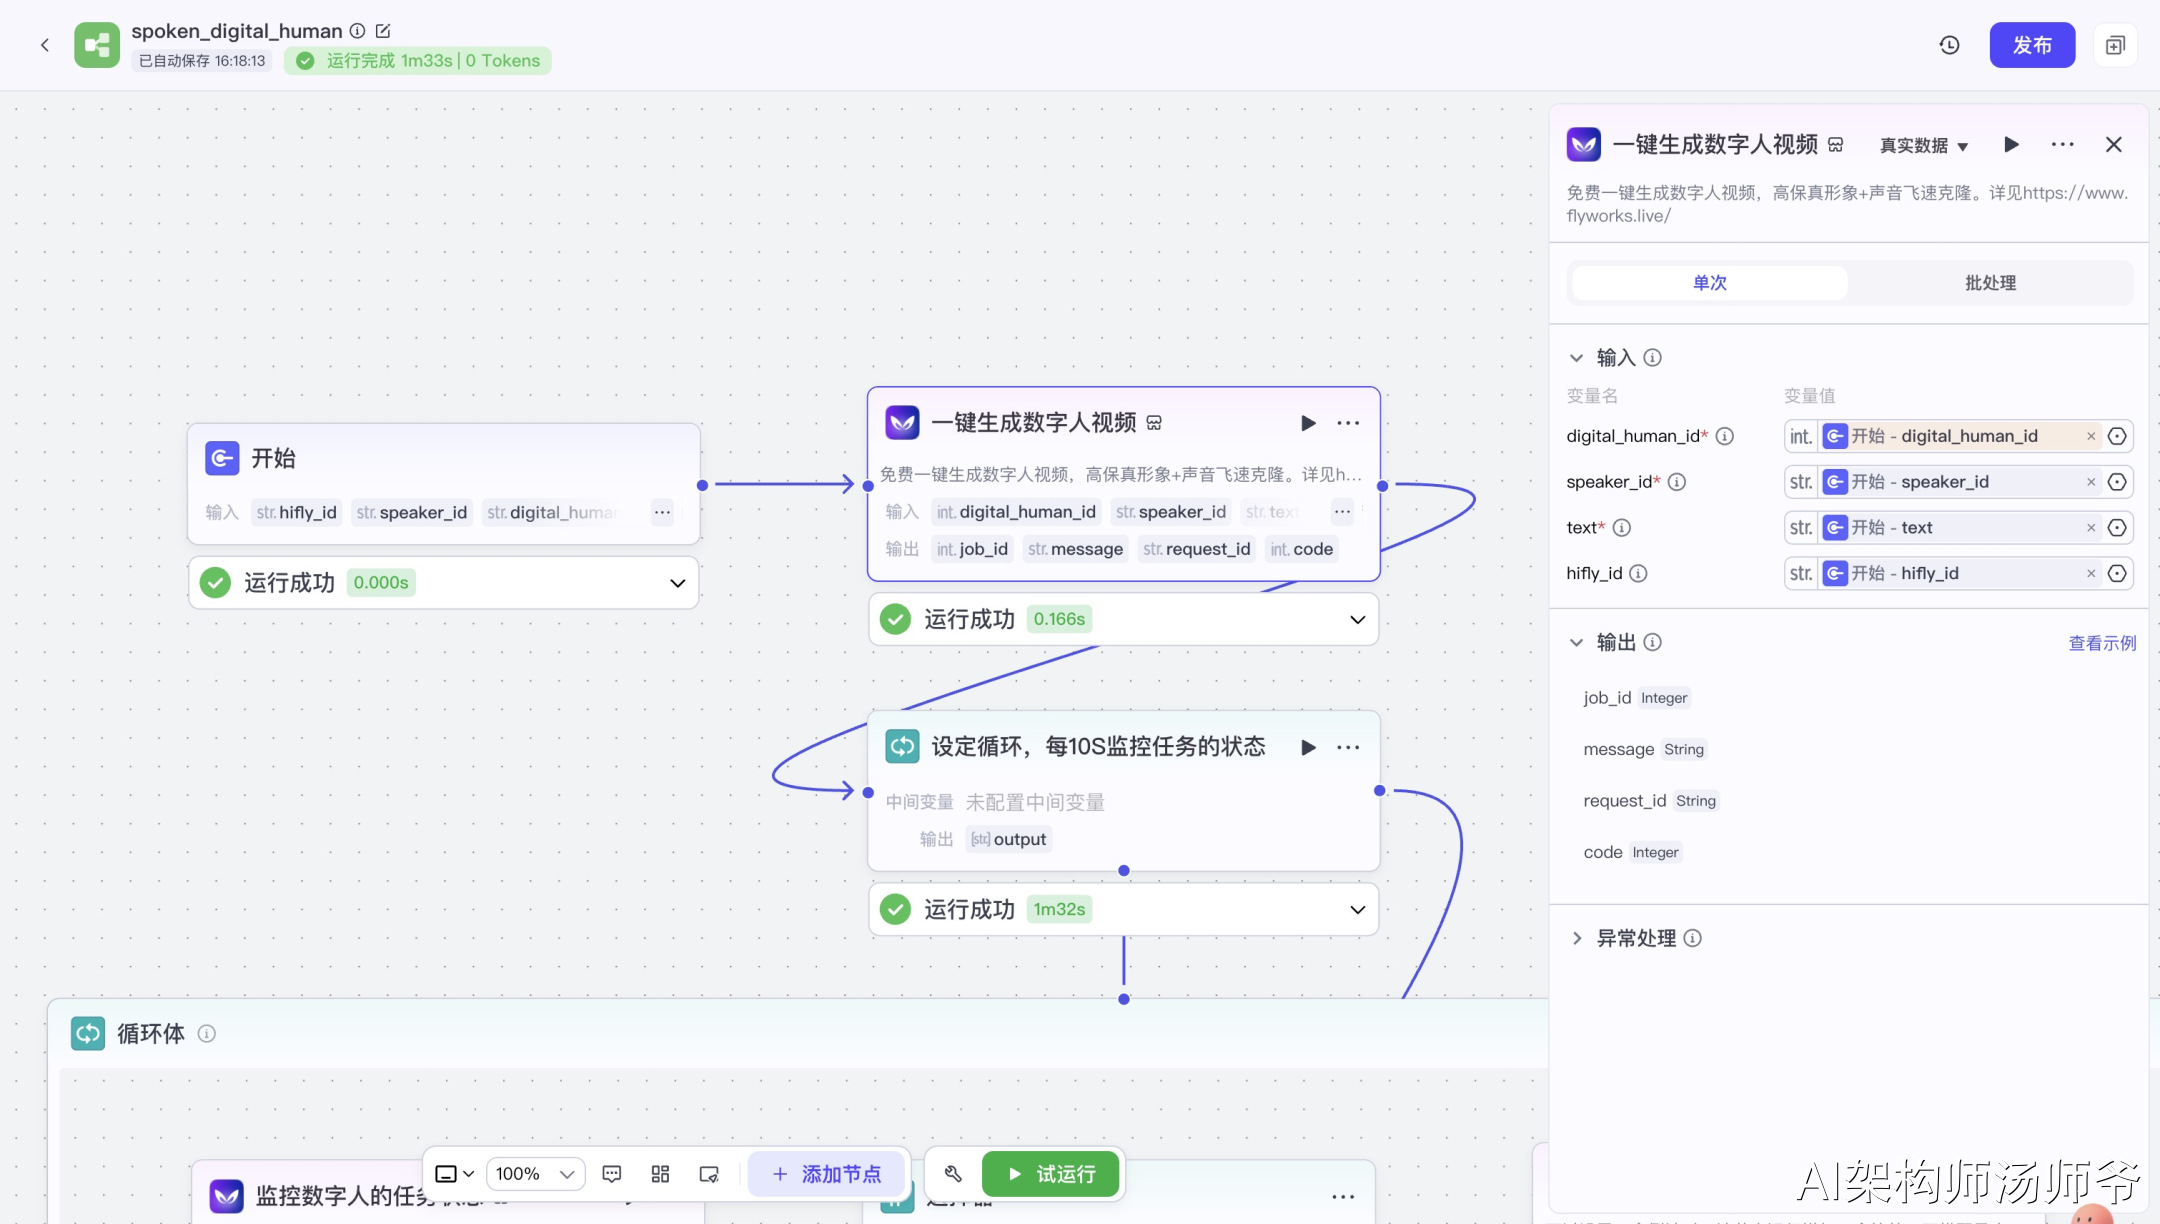Viewport: 2160px width, 1224px height.
Task: Edit workflow name with pencil icon
Action: 383,31
